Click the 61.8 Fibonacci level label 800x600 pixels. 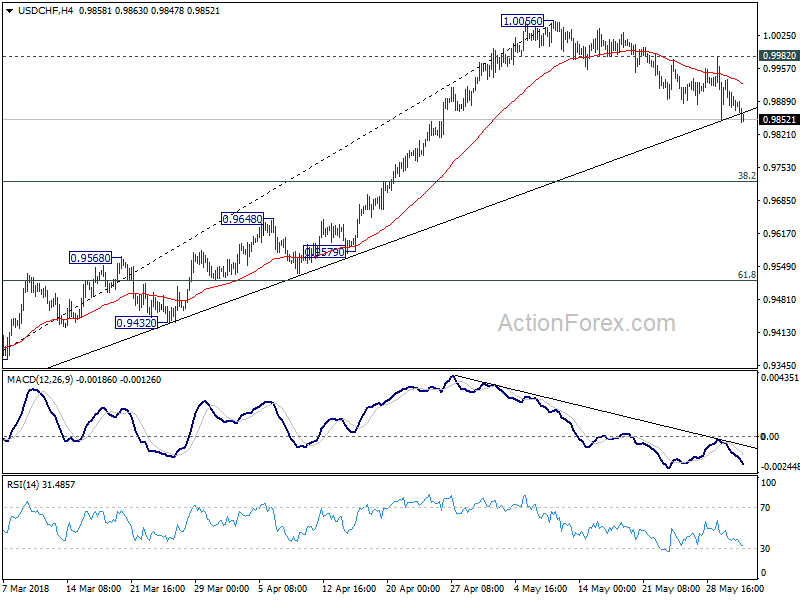(x=747, y=274)
